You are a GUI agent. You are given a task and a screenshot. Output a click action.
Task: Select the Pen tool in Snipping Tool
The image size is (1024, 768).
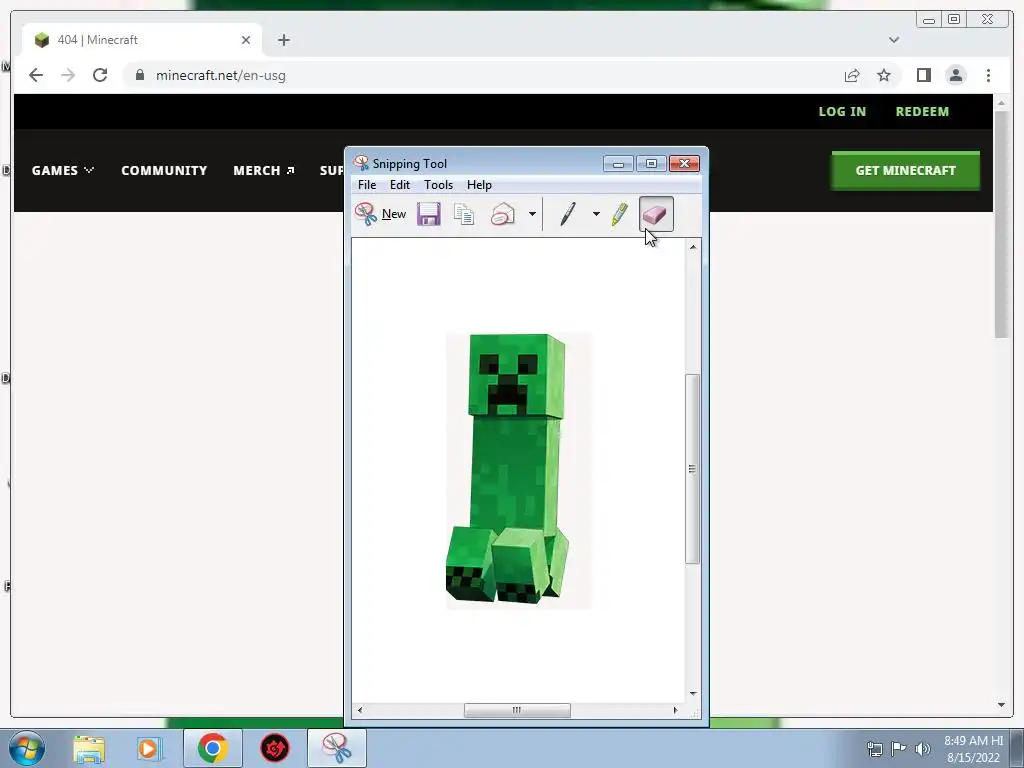[568, 214]
